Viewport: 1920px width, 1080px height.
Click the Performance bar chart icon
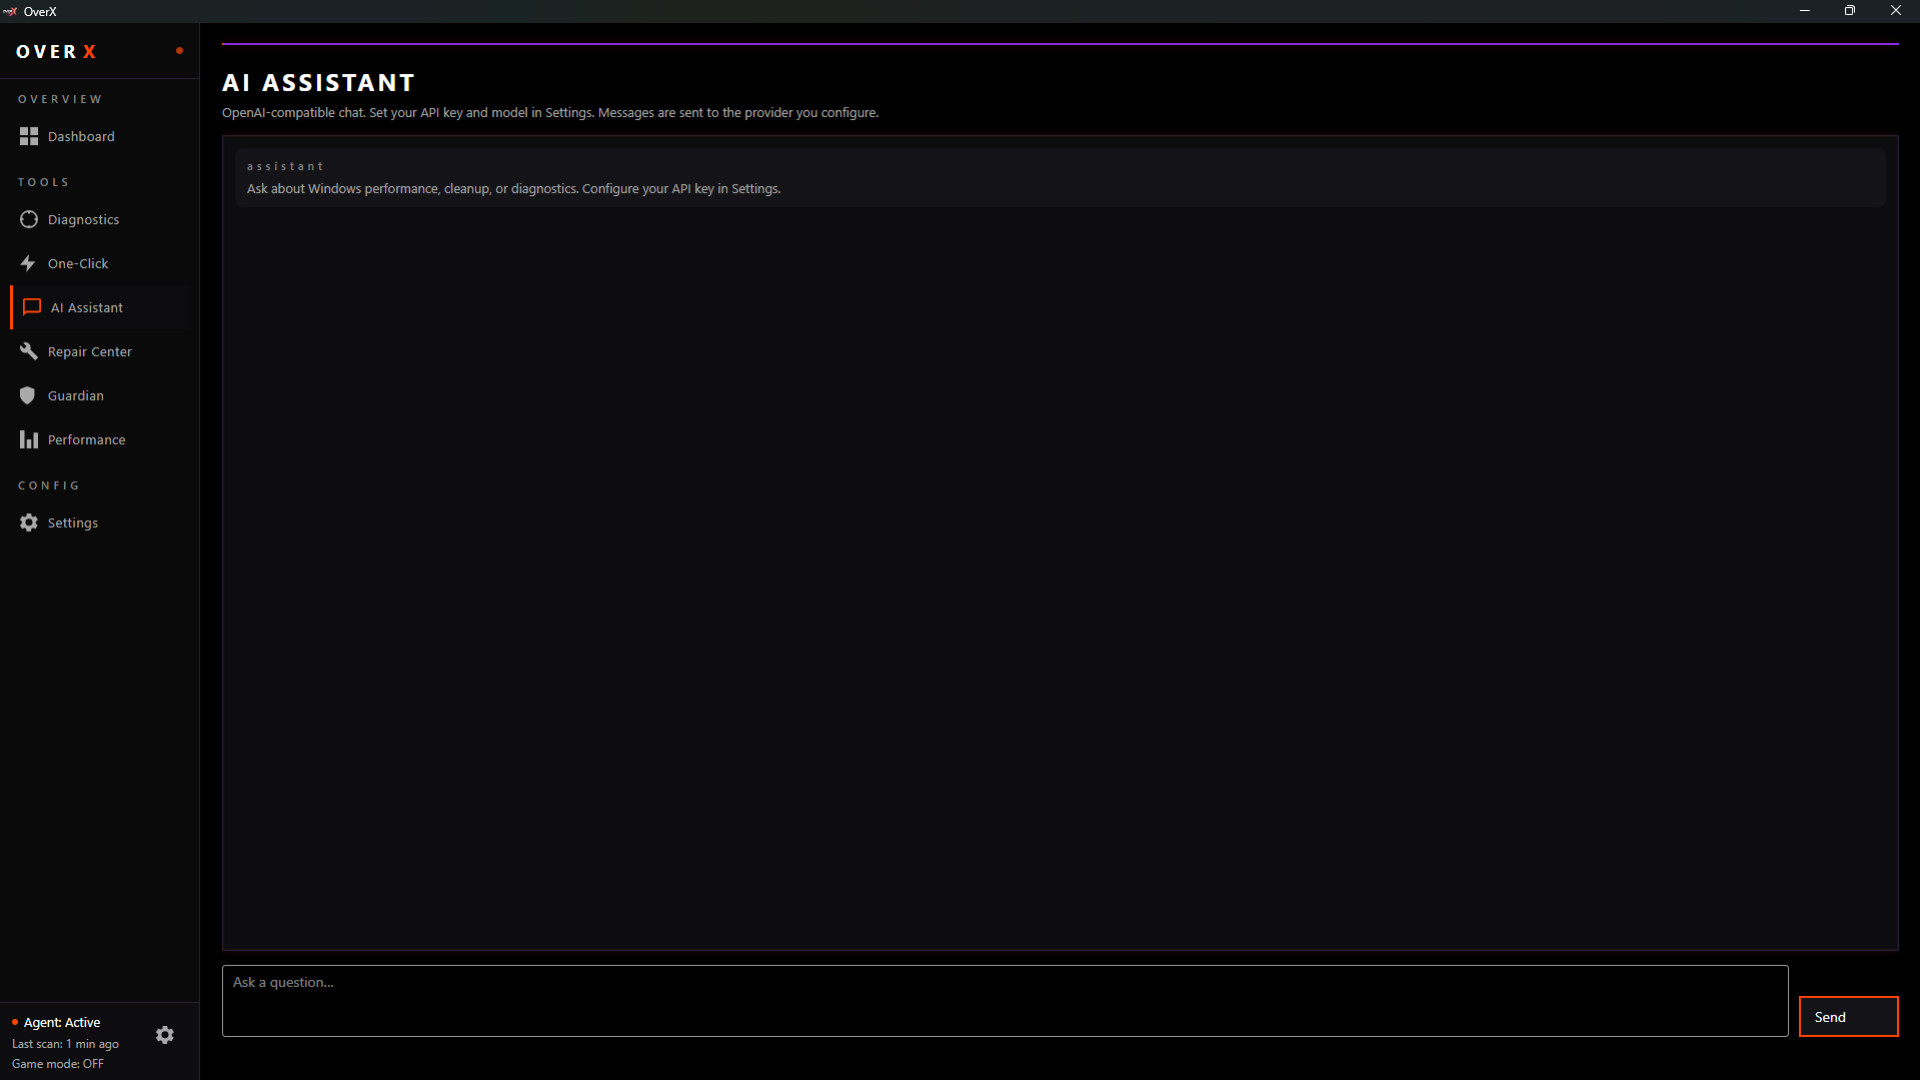pyautogui.click(x=28, y=439)
